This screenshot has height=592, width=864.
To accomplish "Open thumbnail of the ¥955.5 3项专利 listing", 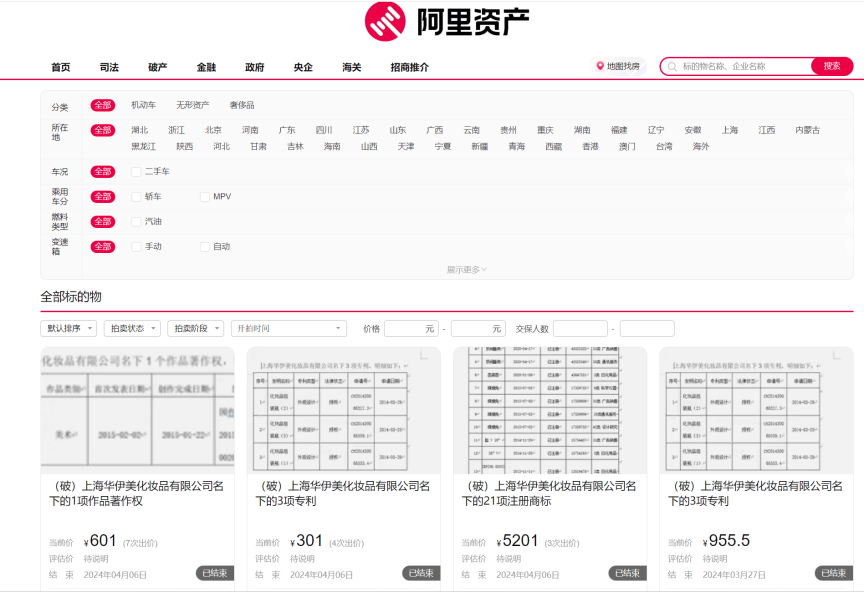I will tap(757, 410).
